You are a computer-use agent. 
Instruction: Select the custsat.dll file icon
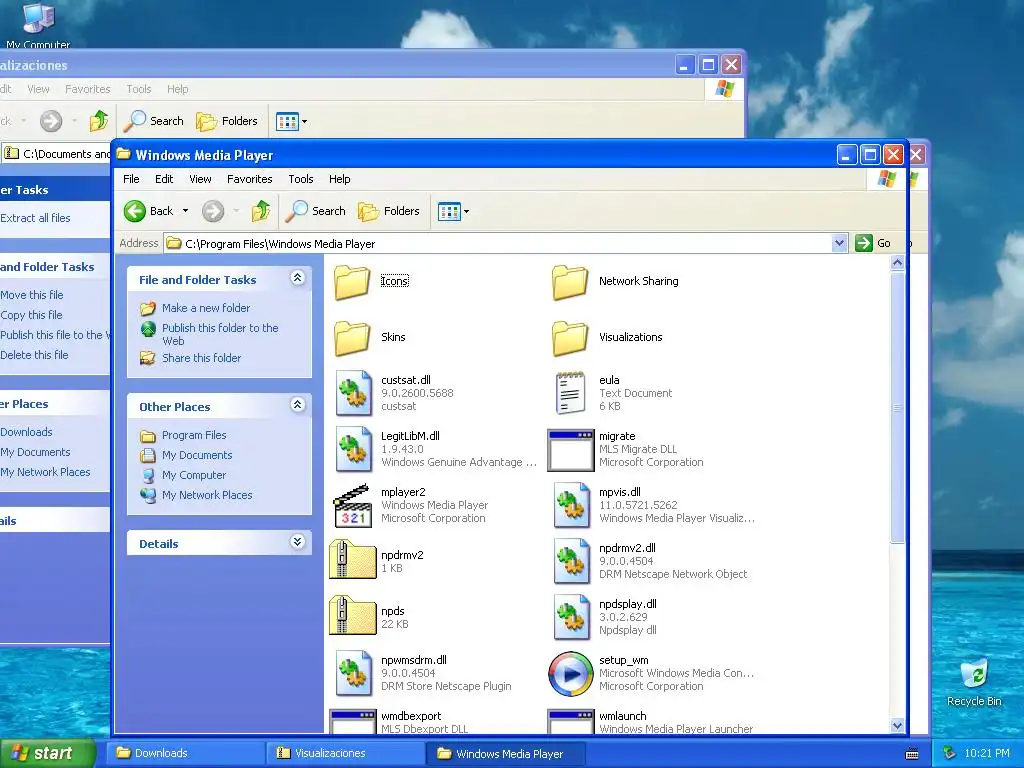(353, 393)
